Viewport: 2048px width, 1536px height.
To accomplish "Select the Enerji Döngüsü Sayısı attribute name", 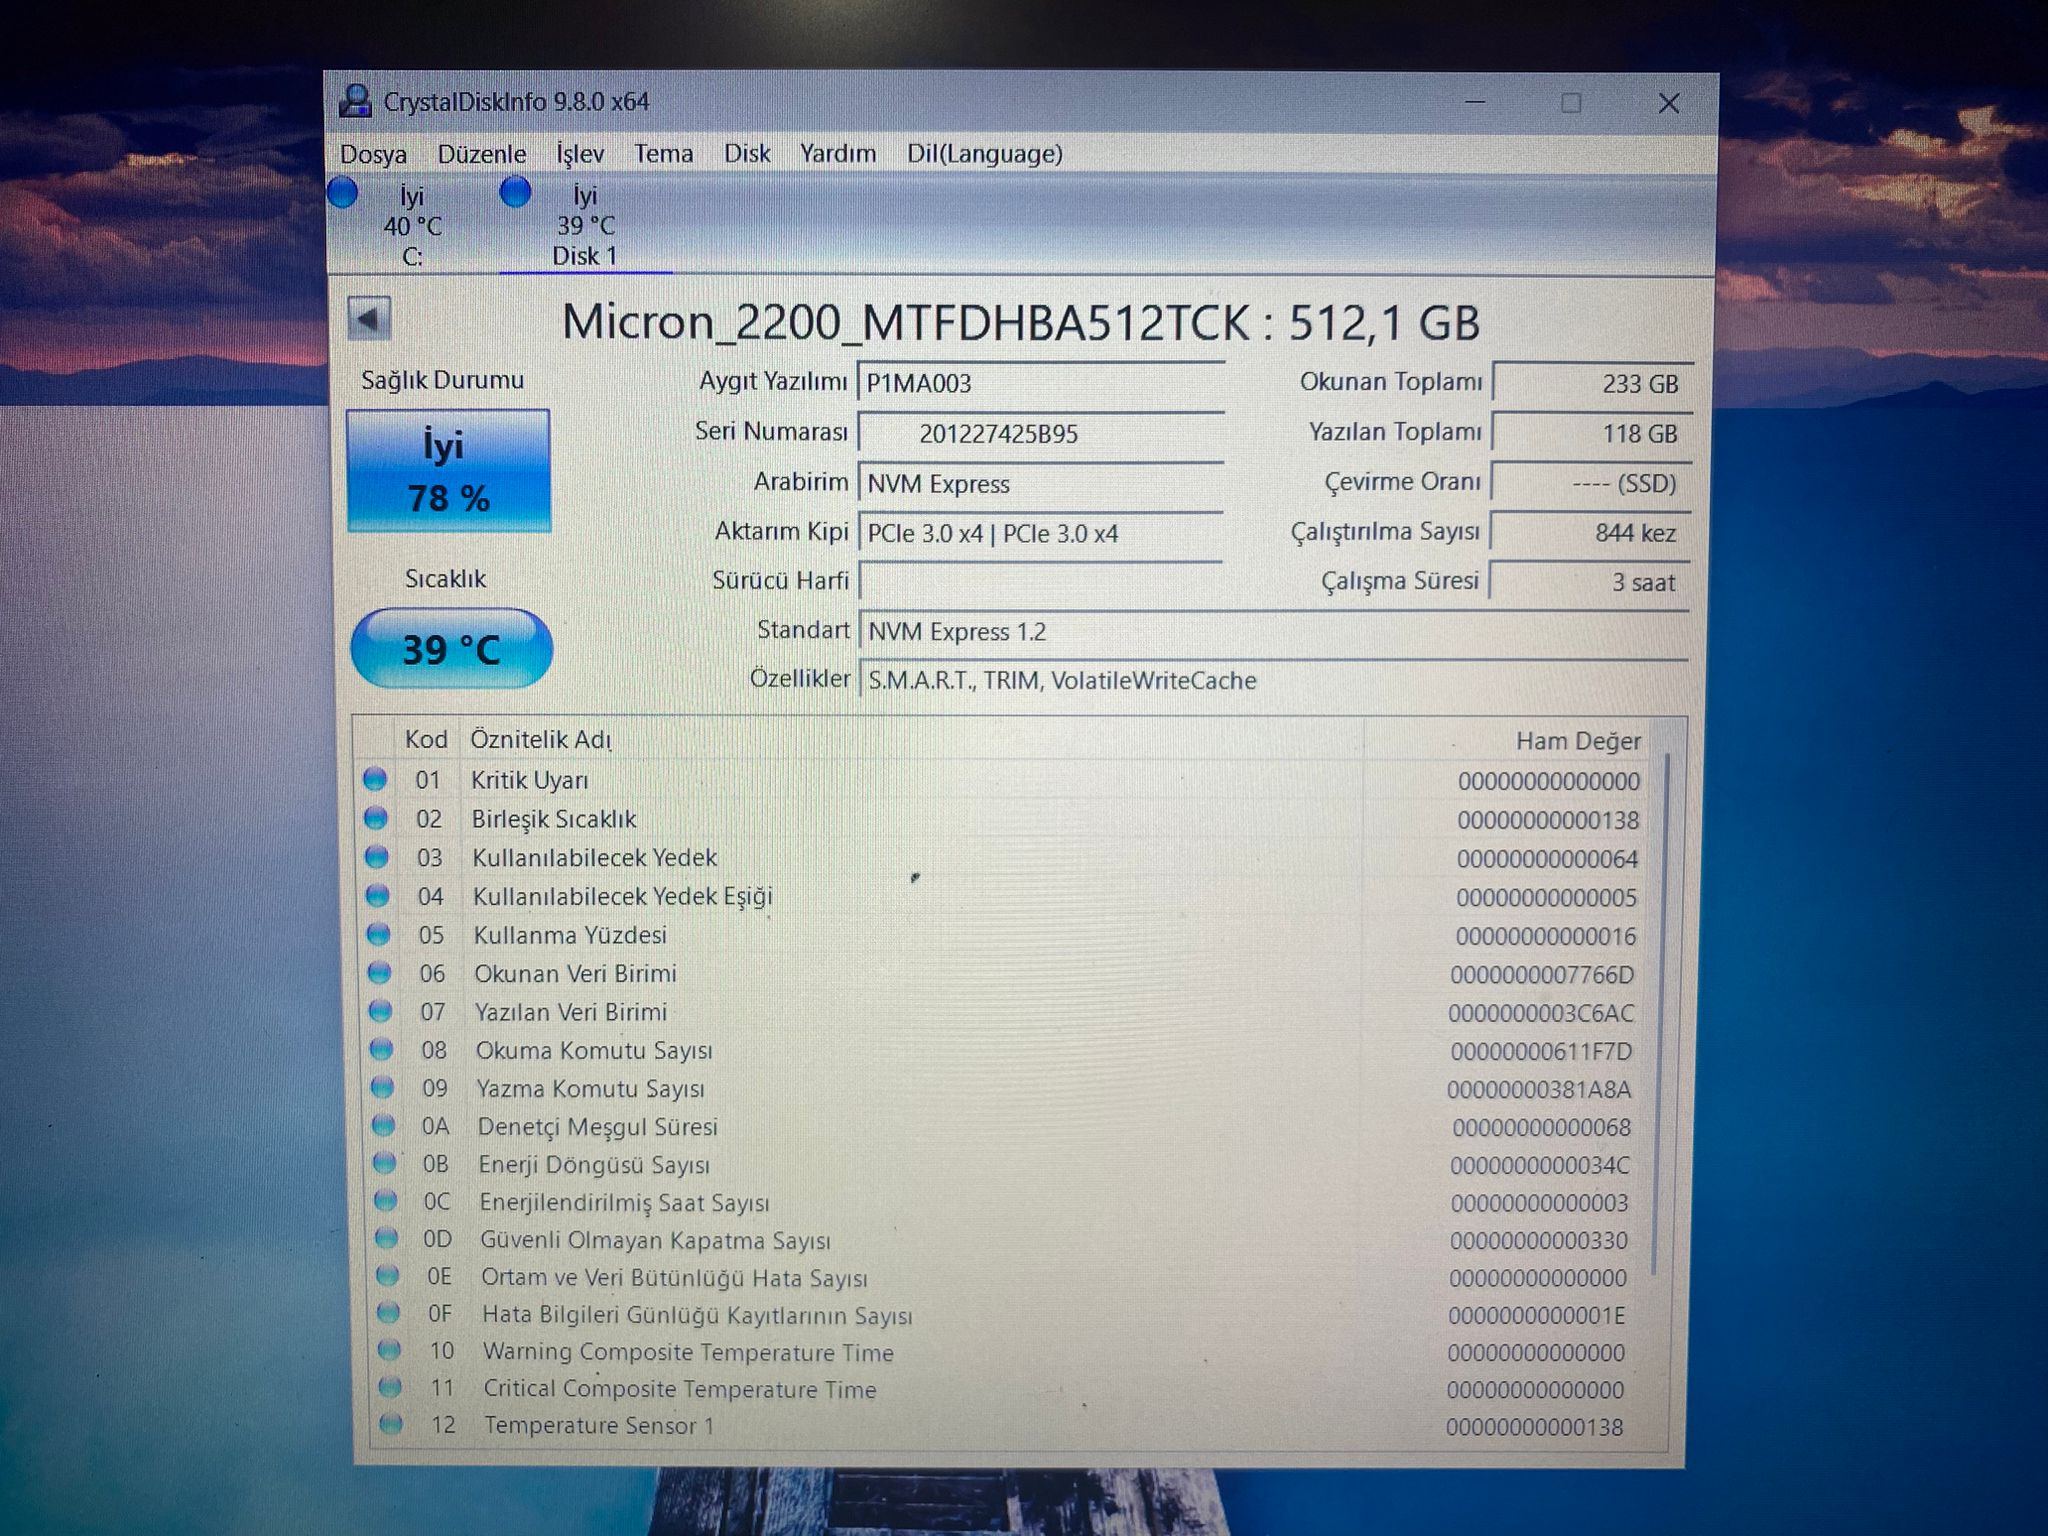I will click(594, 1165).
